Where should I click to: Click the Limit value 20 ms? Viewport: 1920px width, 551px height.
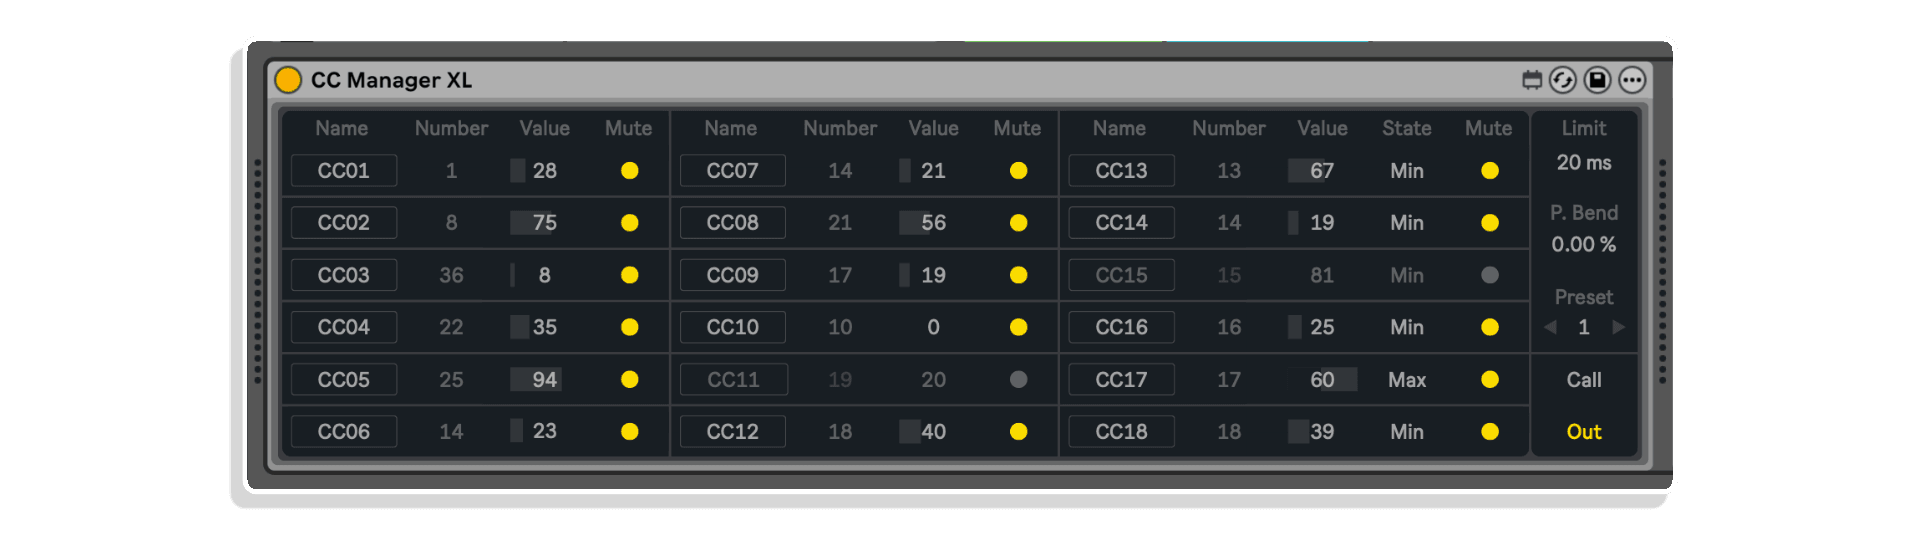tap(1584, 163)
